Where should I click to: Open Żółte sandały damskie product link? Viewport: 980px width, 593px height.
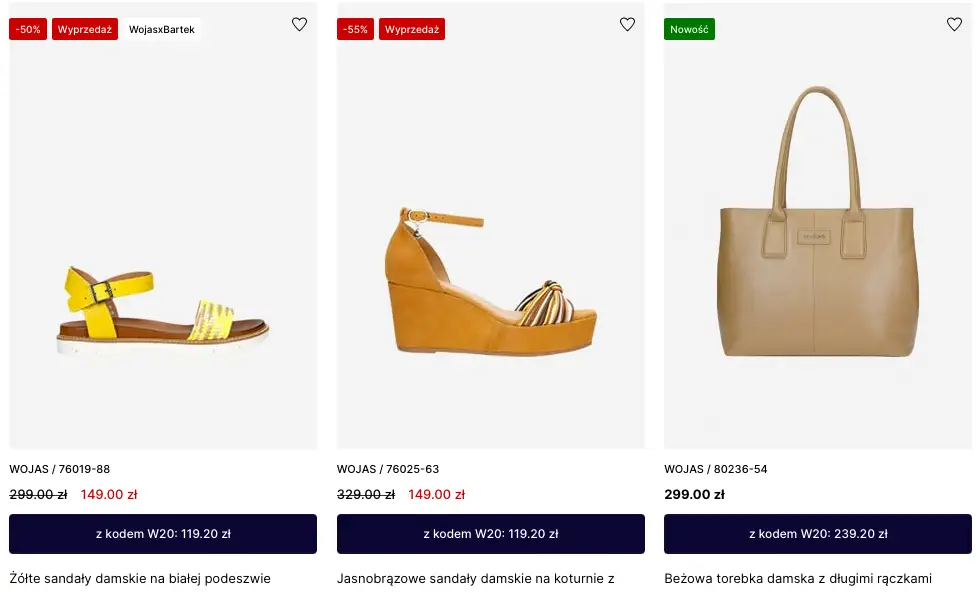coord(140,578)
